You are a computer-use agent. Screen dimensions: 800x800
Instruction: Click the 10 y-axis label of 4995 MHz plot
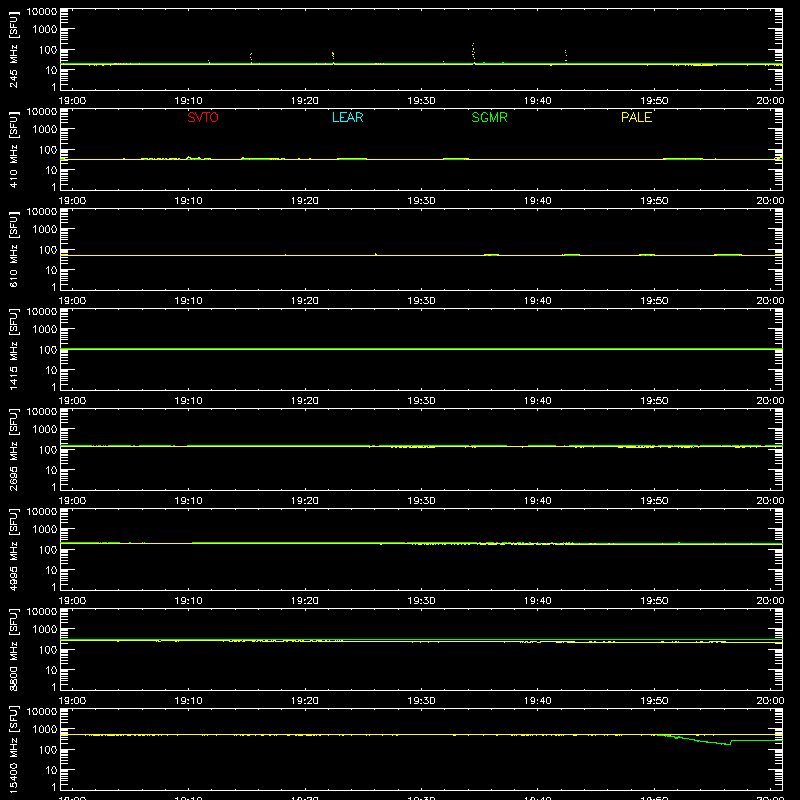pyautogui.click(x=51, y=570)
